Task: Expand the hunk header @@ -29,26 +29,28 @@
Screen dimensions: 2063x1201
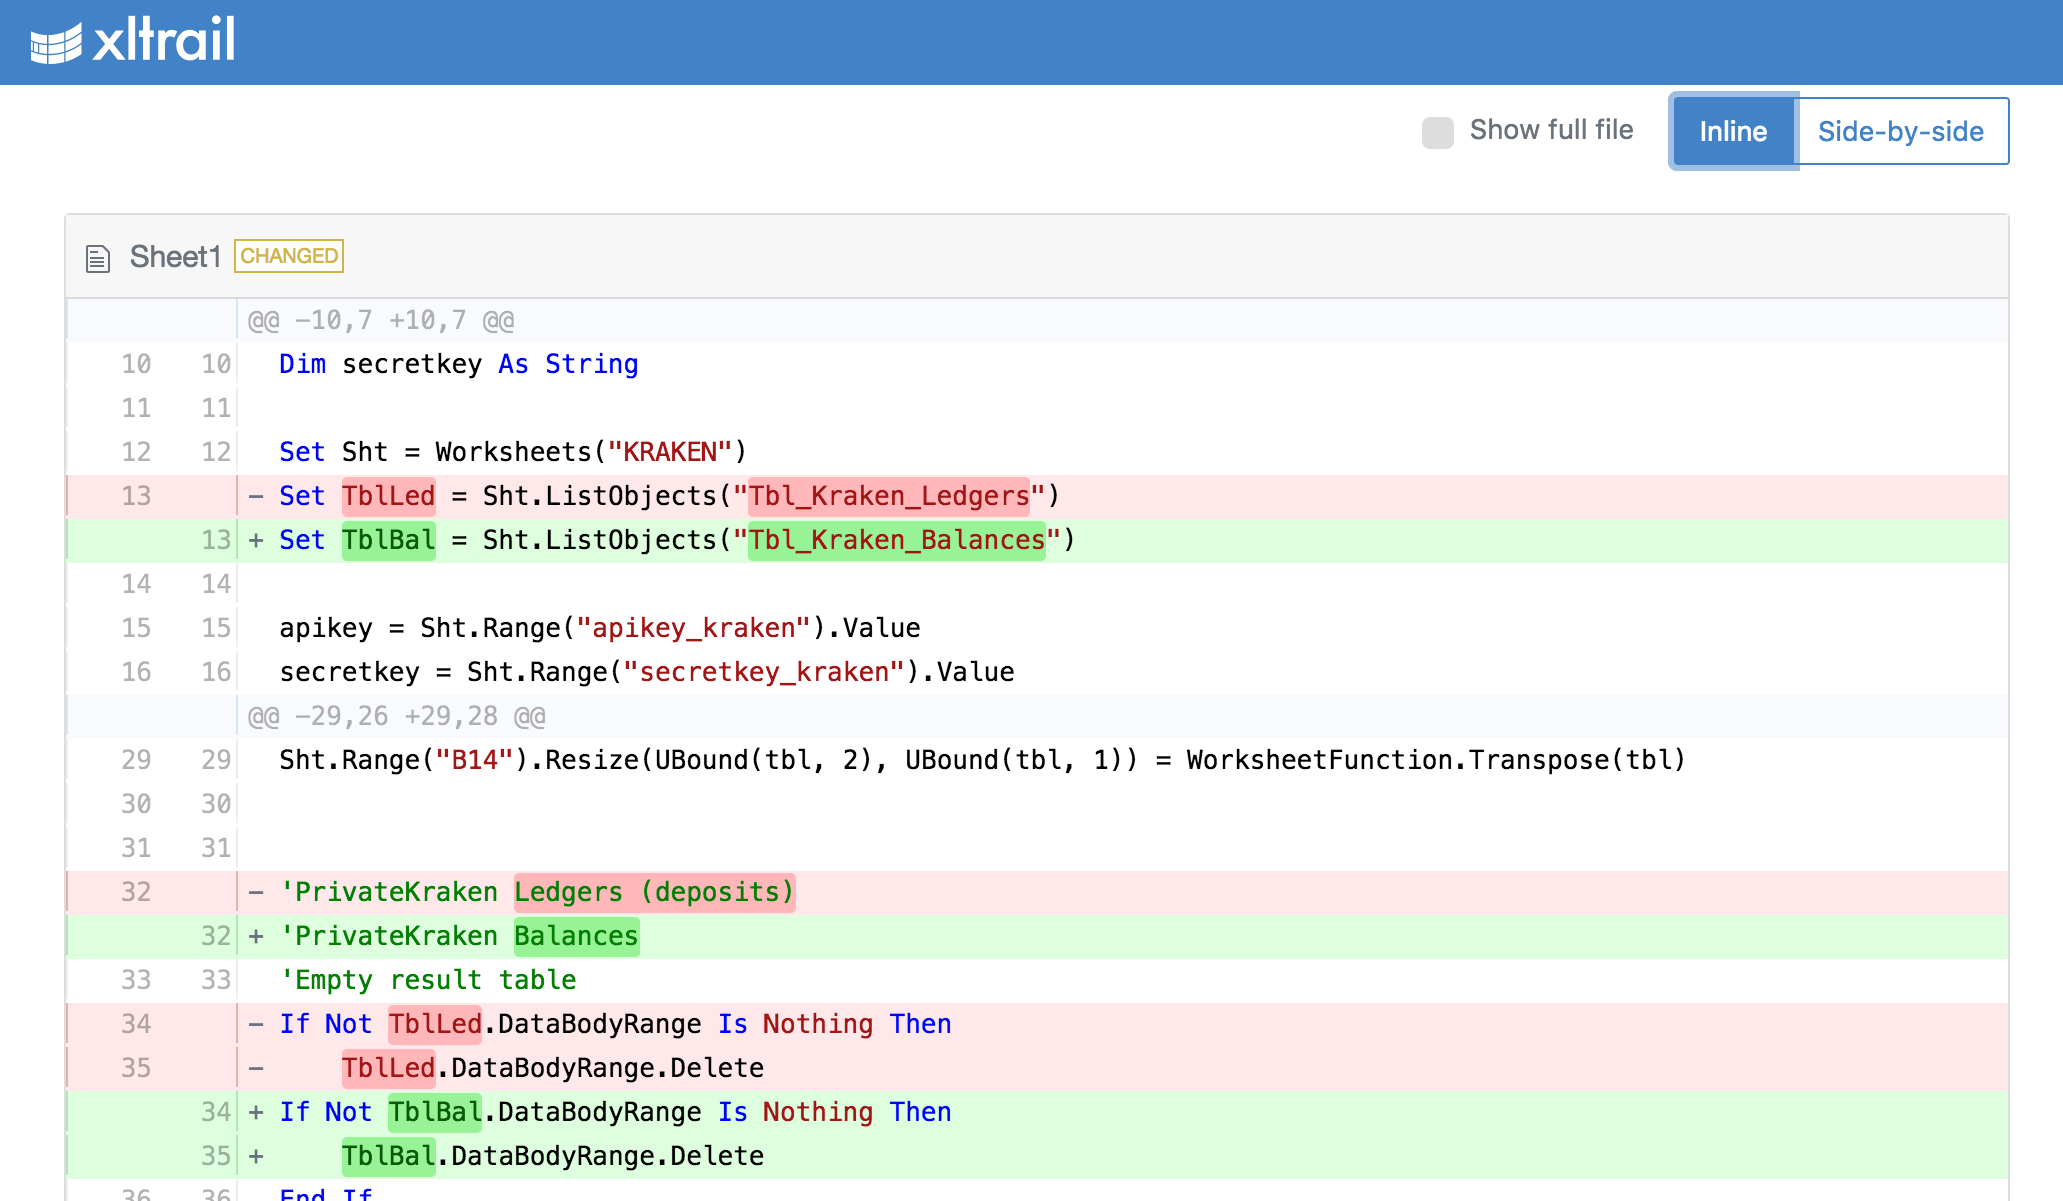Action: [x=396, y=716]
